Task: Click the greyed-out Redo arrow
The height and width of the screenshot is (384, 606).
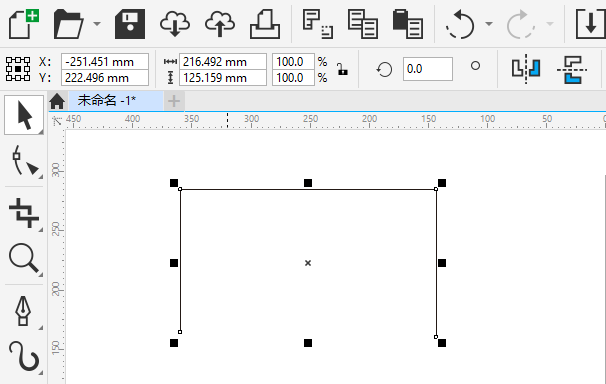Action: tap(521, 24)
